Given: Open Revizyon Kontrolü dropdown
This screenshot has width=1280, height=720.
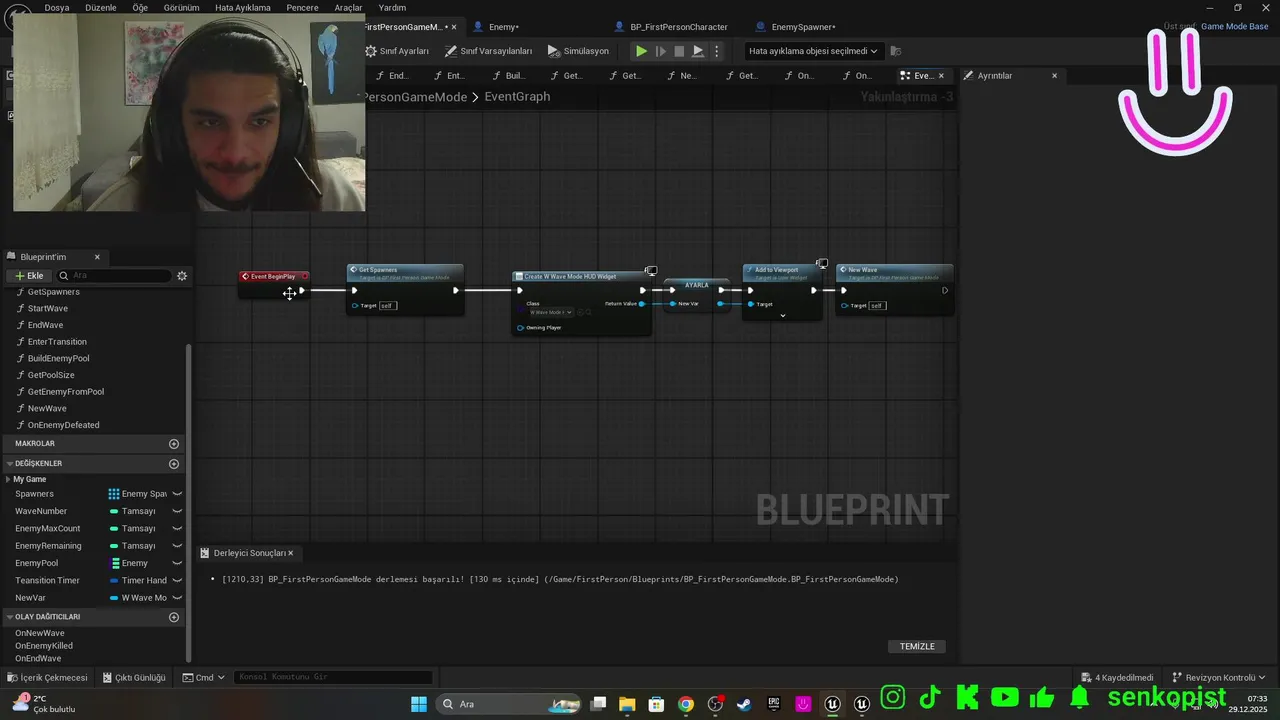Looking at the screenshot, I should pyautogui.click(x=1219, y=678).
